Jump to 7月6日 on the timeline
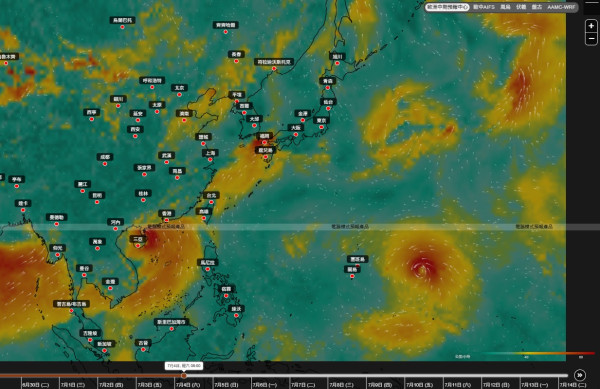Viewport: 600px width, 389px height. 264,385
